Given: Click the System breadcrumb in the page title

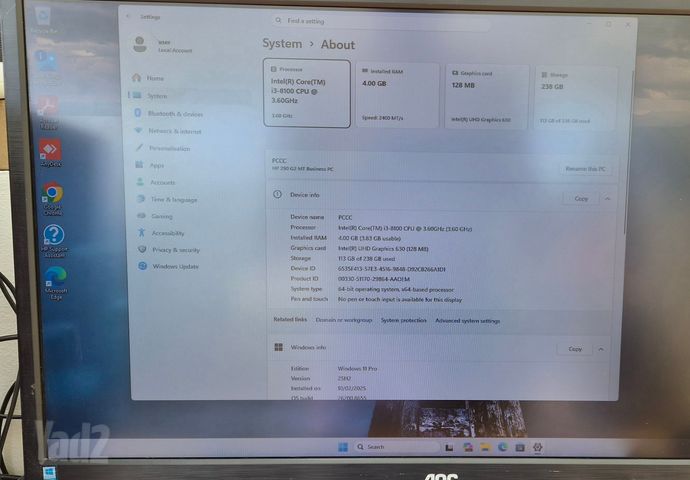Looking at the screenshot, I should (282, 44).
